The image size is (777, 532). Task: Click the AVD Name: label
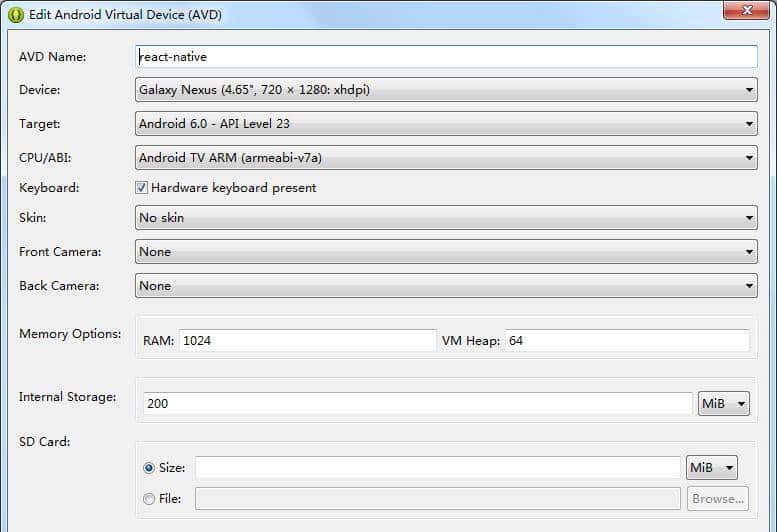pos(53,57)
